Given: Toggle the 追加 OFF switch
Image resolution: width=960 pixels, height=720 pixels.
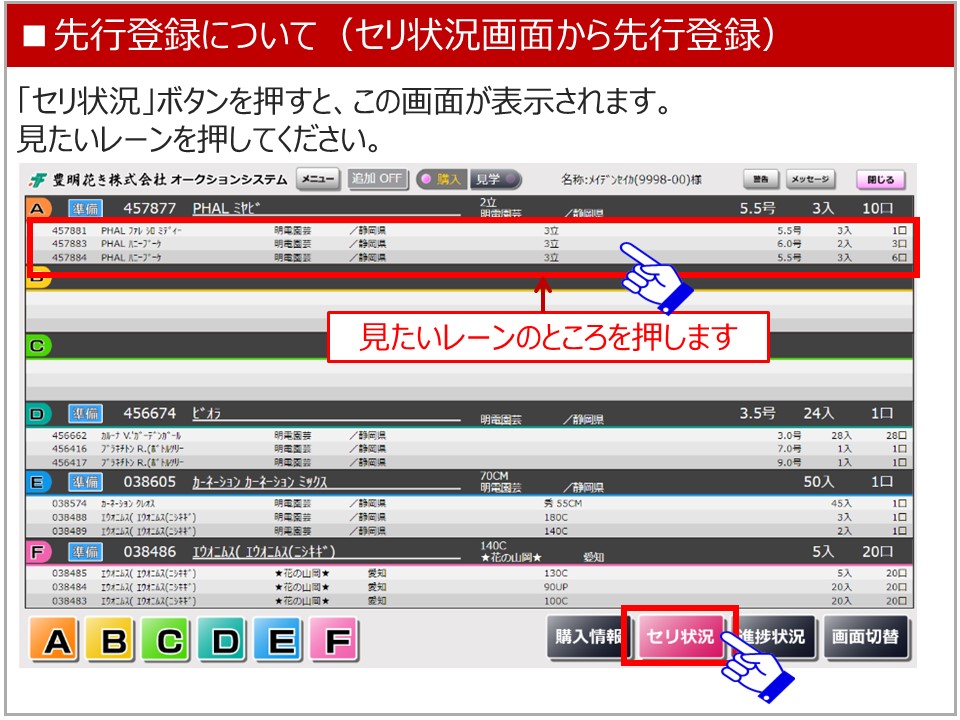Looking at the screenshot, I should coord(377,179).
